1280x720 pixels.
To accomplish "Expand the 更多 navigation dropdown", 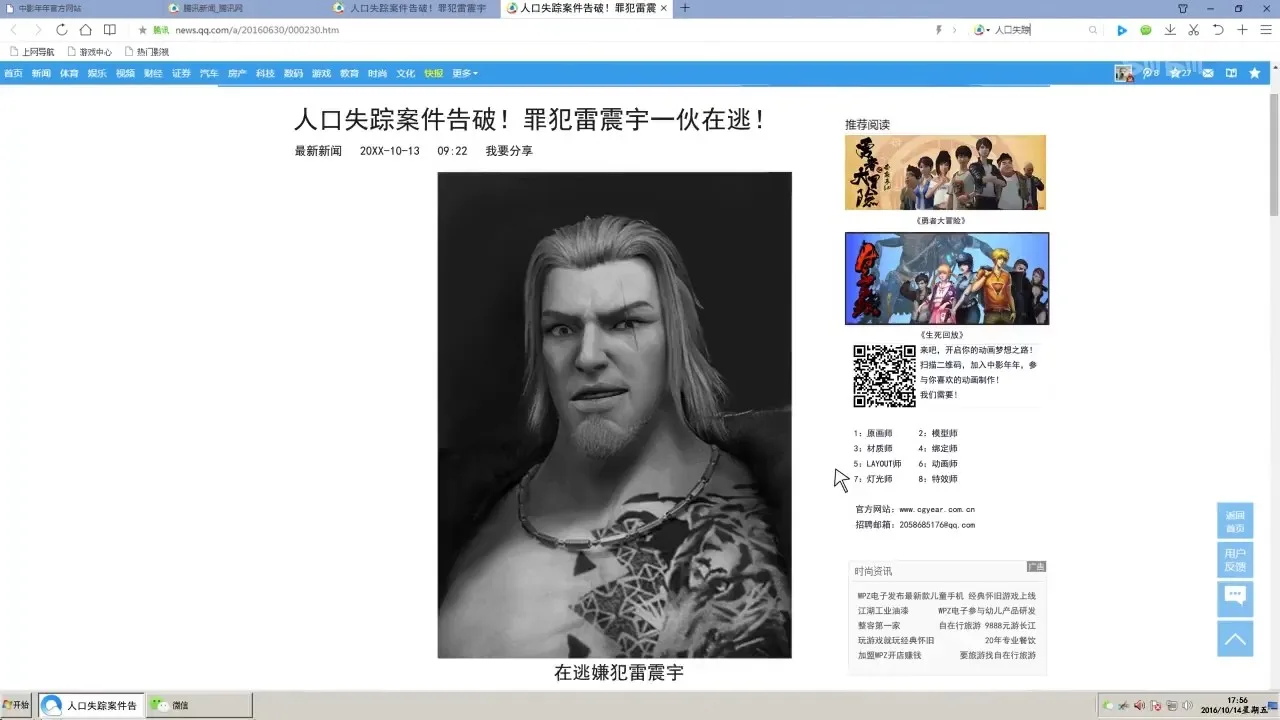I will point(465,73).
